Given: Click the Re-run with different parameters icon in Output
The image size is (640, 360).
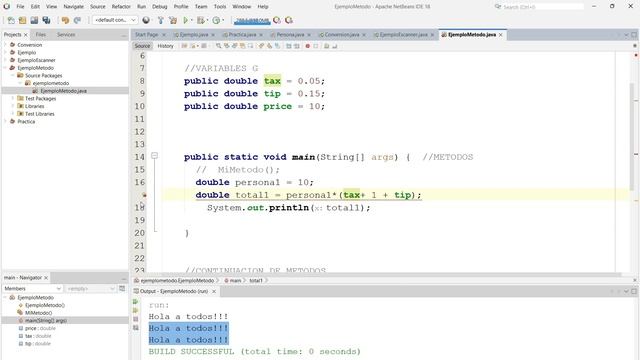Looking at the screenshot, I should (x=136, y=311).
